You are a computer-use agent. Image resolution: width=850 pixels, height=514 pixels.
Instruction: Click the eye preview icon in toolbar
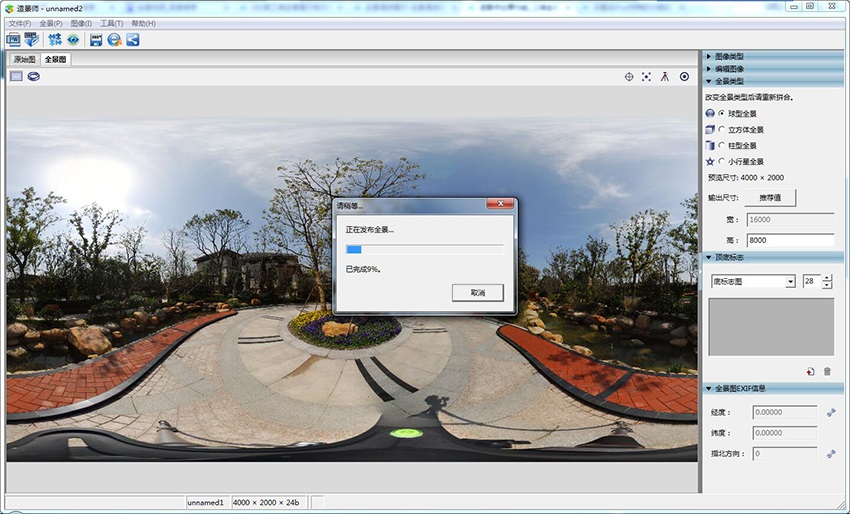(73, 40)
